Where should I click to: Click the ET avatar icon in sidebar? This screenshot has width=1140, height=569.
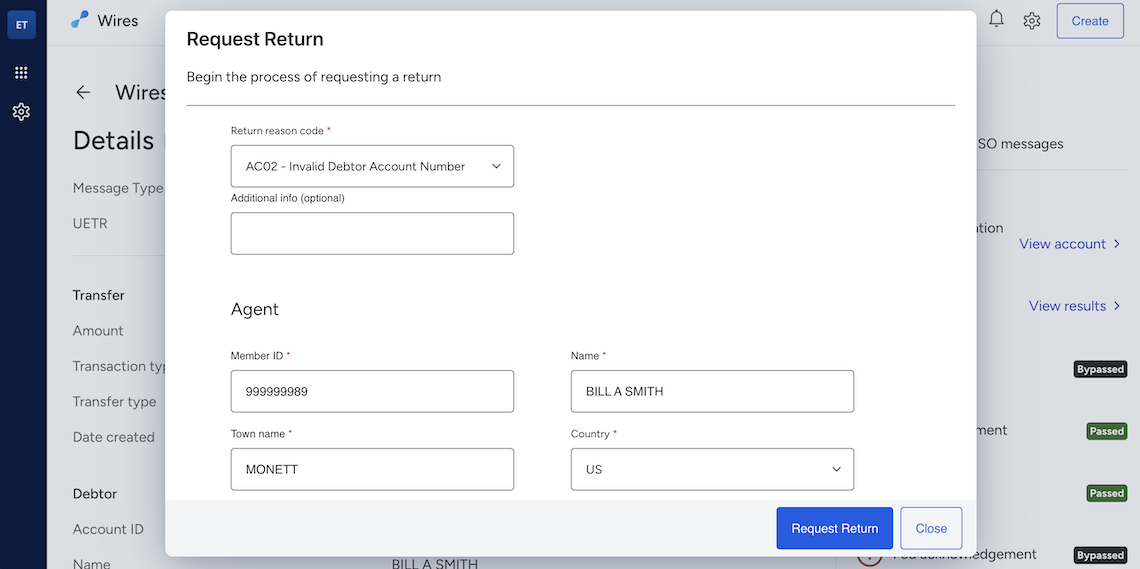(x=21, y=25)
